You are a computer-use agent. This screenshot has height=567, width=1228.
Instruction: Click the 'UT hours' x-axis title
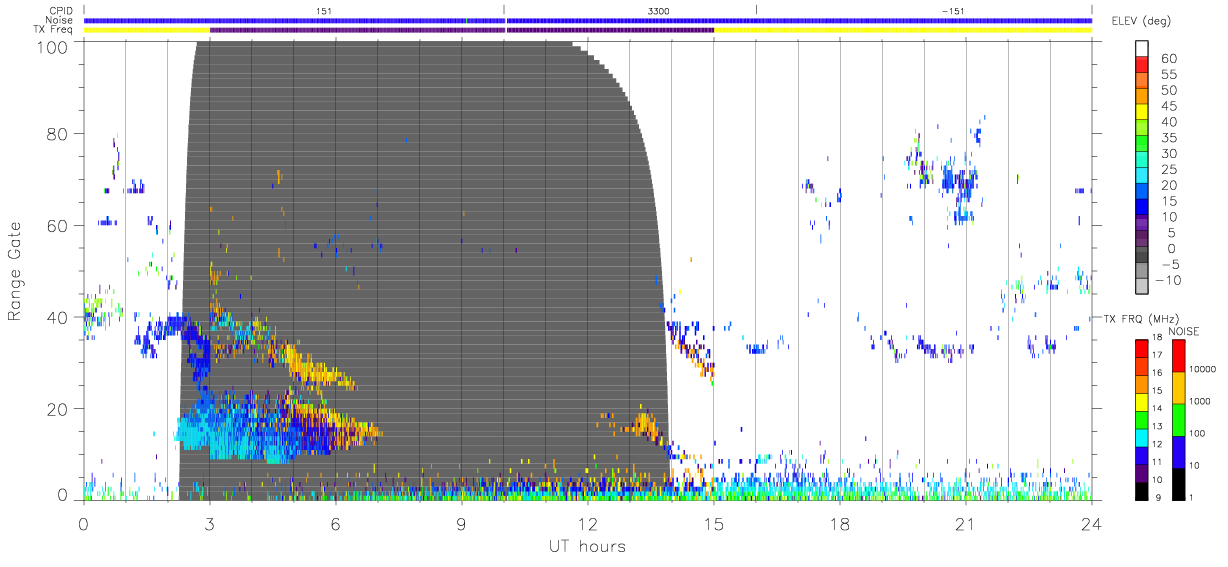pyautogui.click(x=587, y=546)
